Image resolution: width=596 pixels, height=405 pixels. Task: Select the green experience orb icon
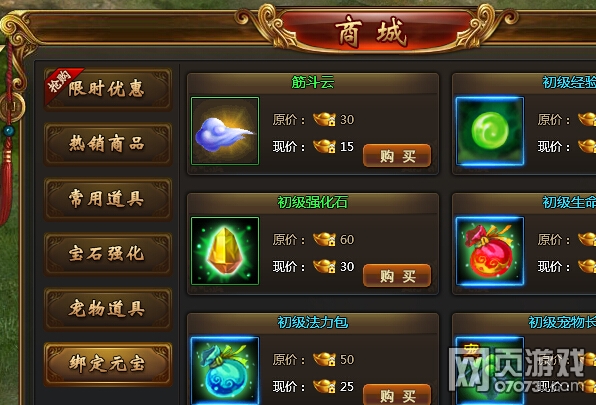point(490,131)
